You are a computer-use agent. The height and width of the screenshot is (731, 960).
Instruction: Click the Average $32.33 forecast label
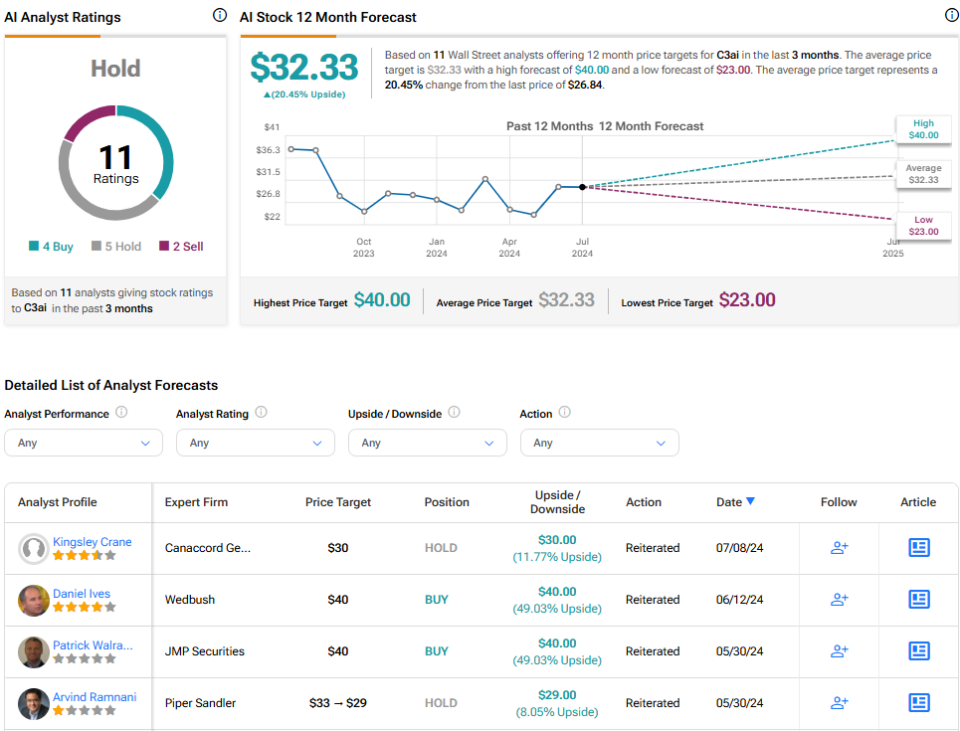(923, 174)
